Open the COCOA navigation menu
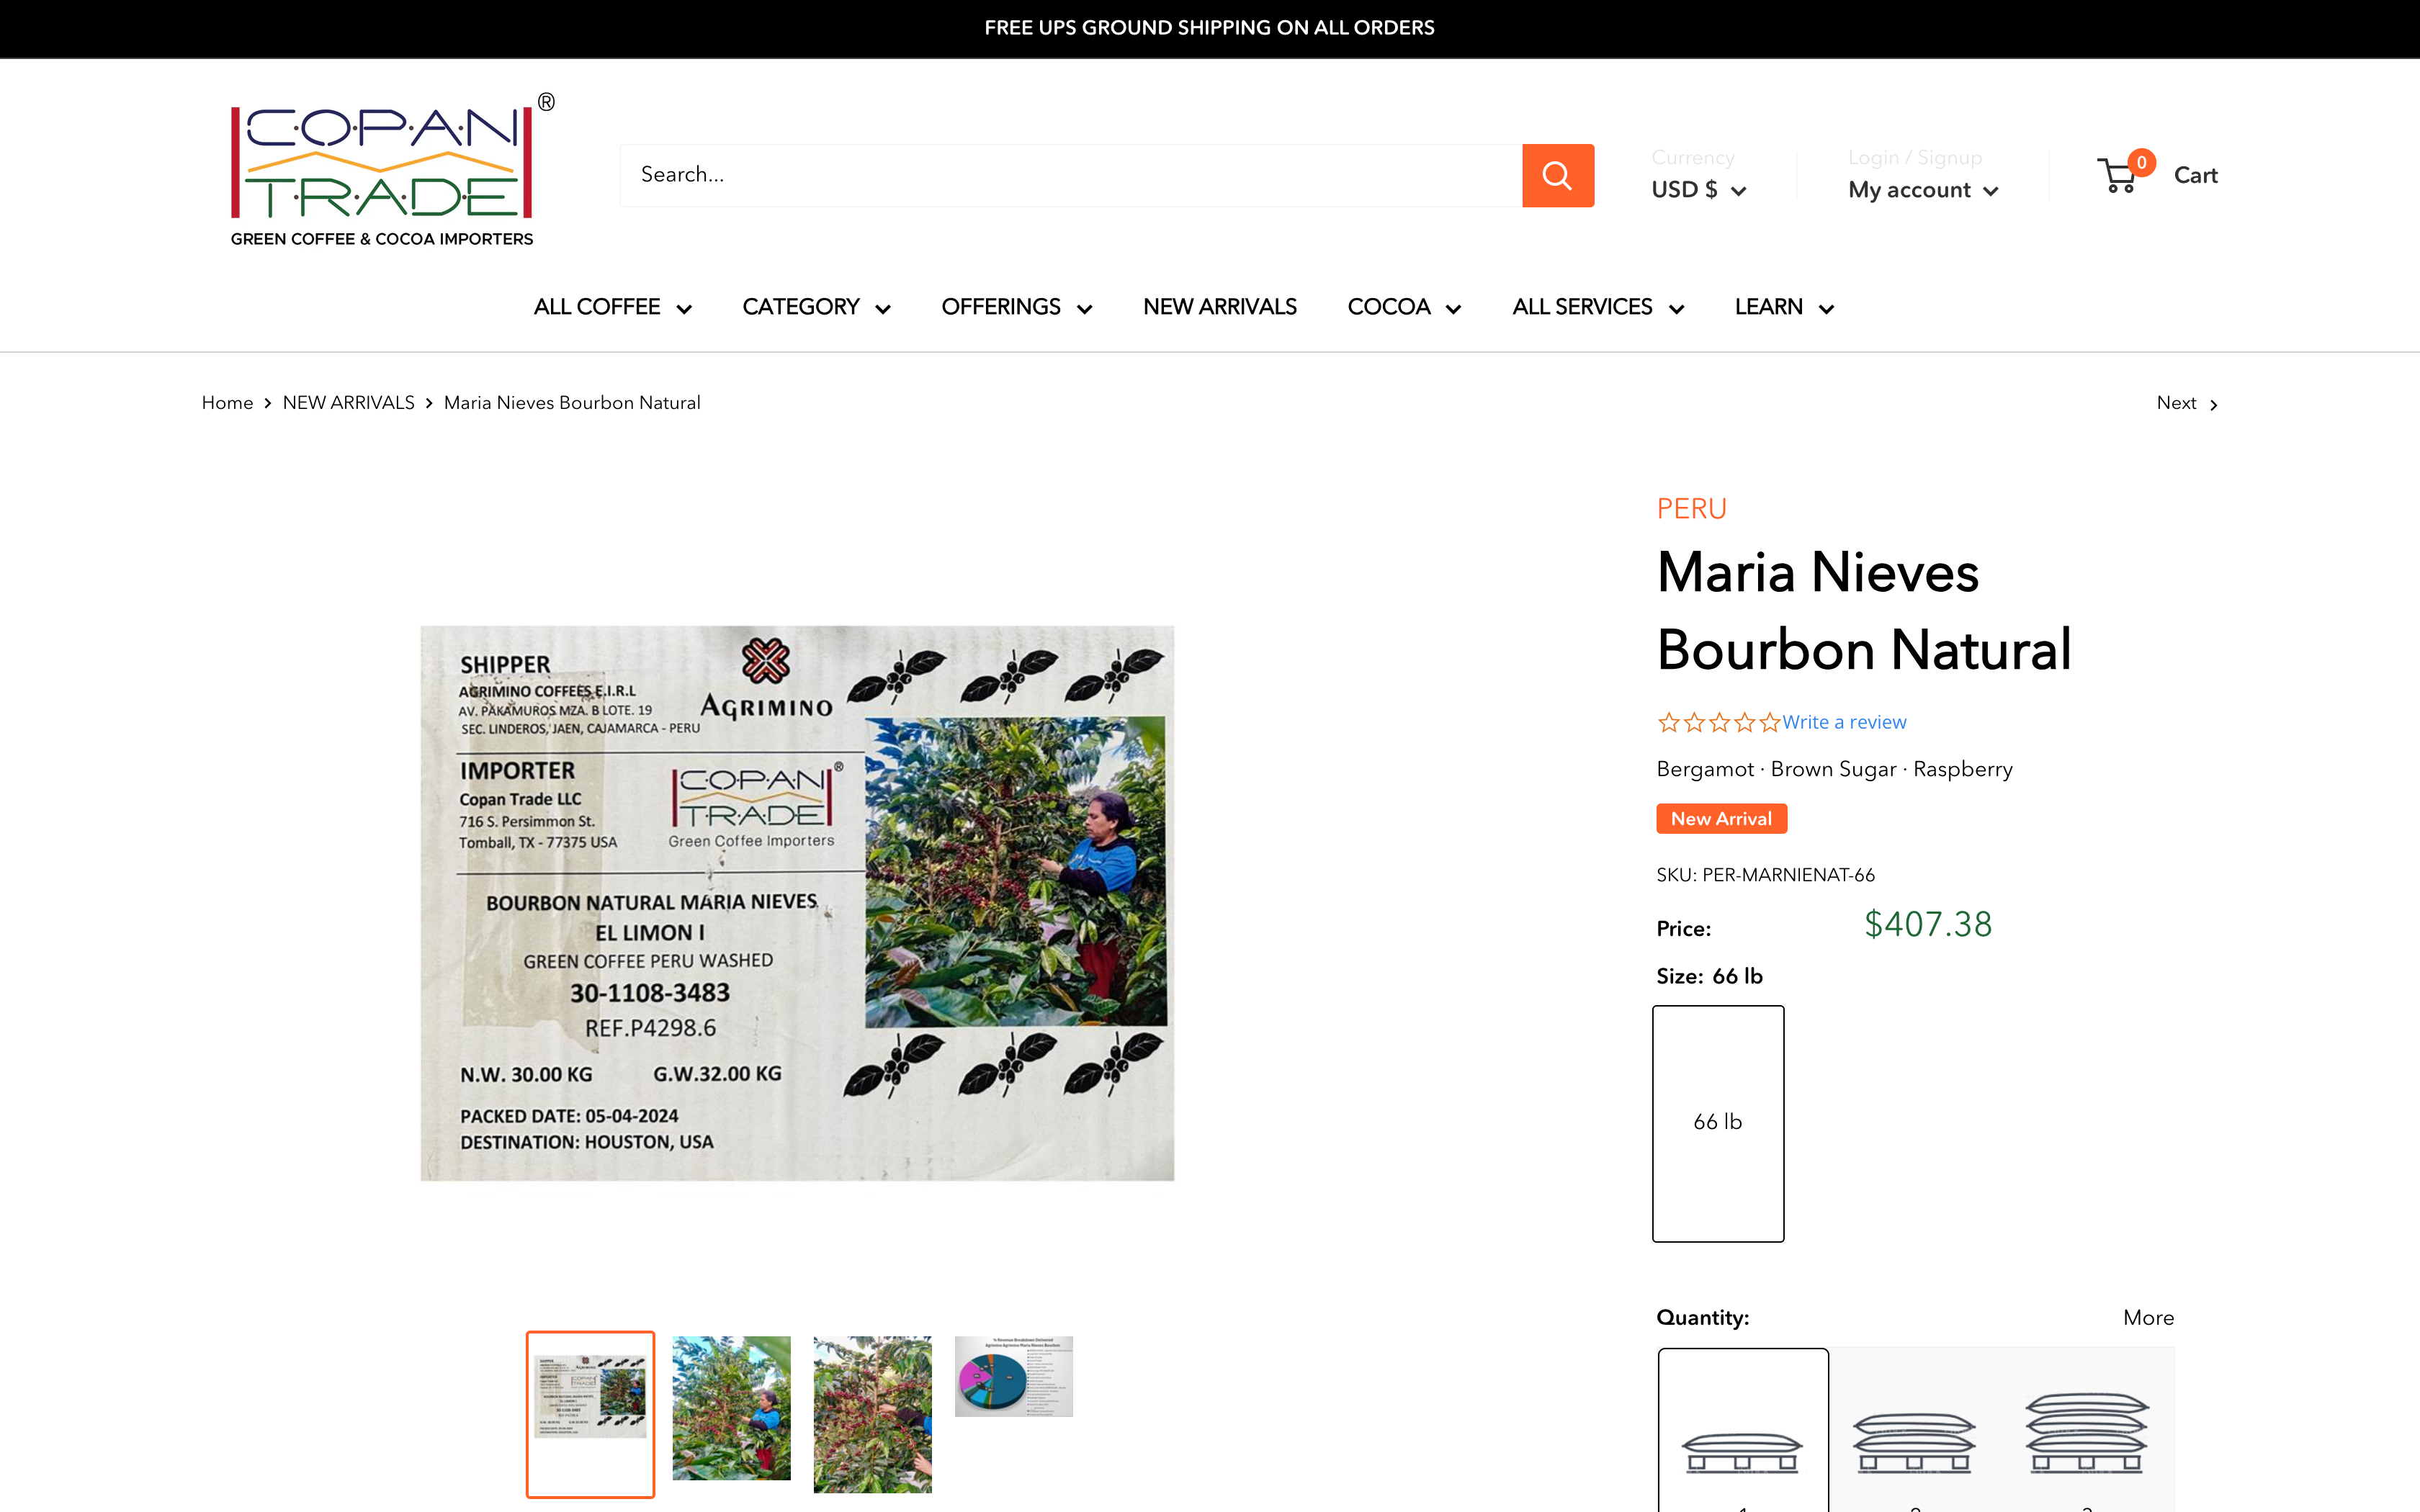2420x1512 pixels. tap(1404, 307)
